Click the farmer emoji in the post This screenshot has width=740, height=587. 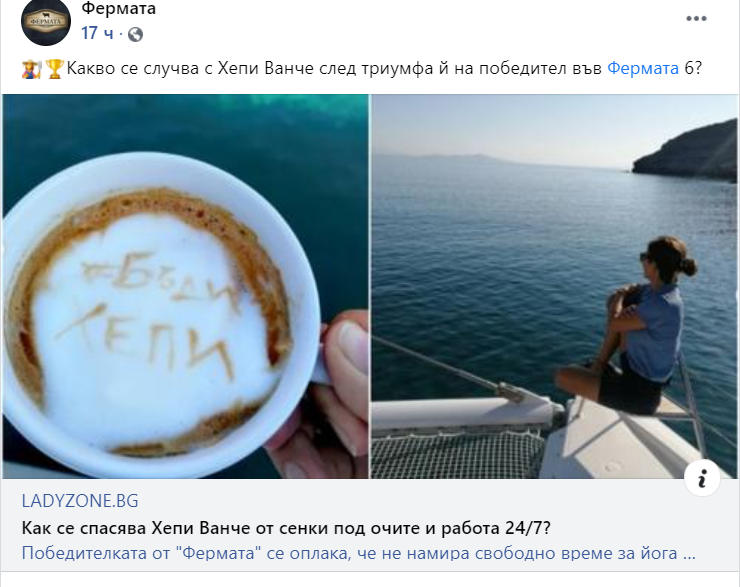tap(31, 69)
